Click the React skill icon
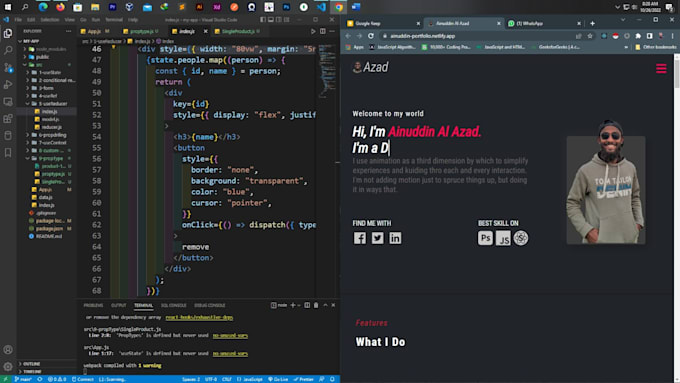The height and width of the screenshot is (383, 680). [x=521, y=238]
